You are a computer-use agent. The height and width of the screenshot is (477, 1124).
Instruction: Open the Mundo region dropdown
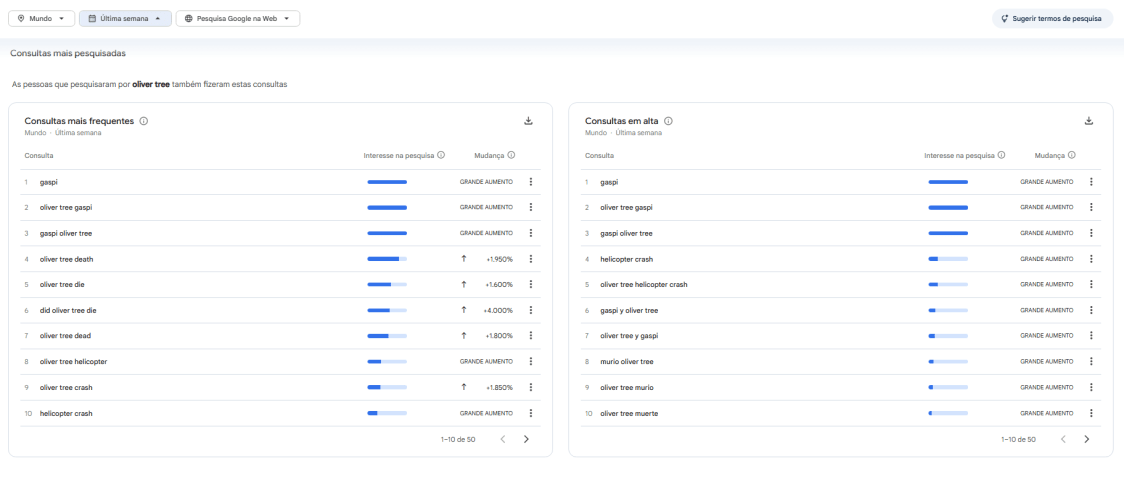pyautogui.click(x=42, y=19)
